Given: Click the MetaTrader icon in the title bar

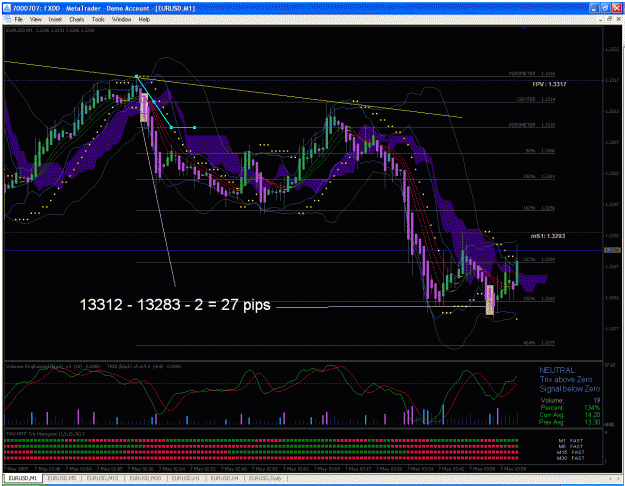Looking at the screenshot, I should point(8,8).
